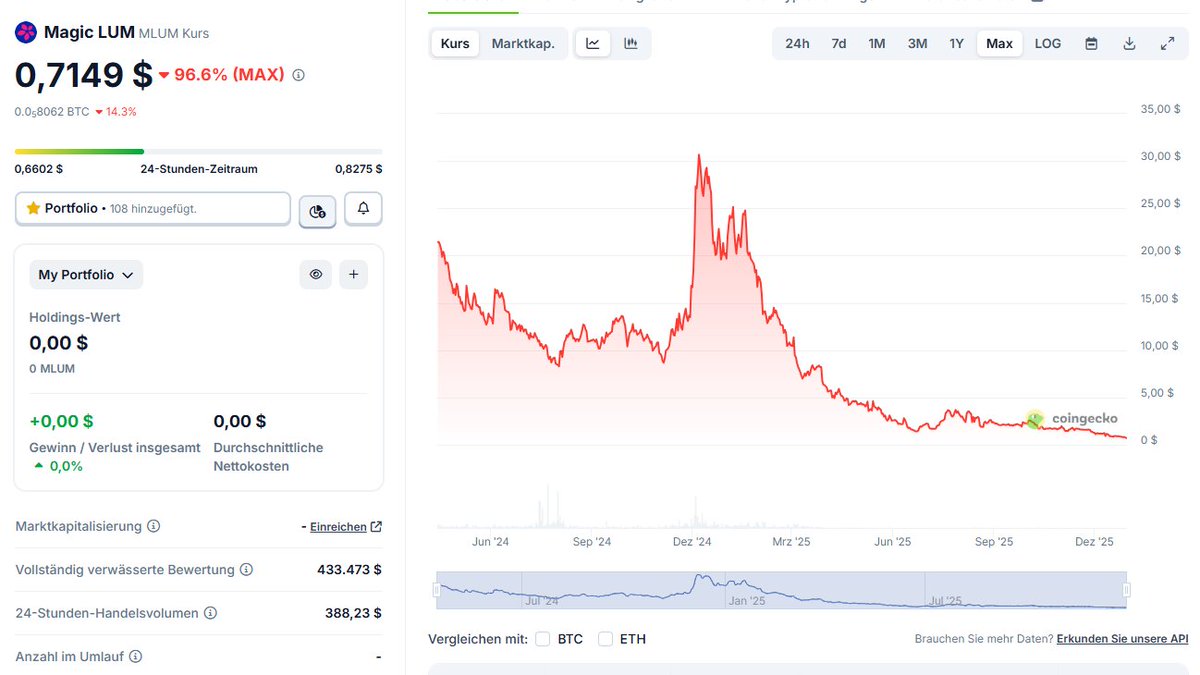The width and height of the screenshot is (1200, 675).
Task: Open the Einreichen link
Action: (x=345, y=527)
